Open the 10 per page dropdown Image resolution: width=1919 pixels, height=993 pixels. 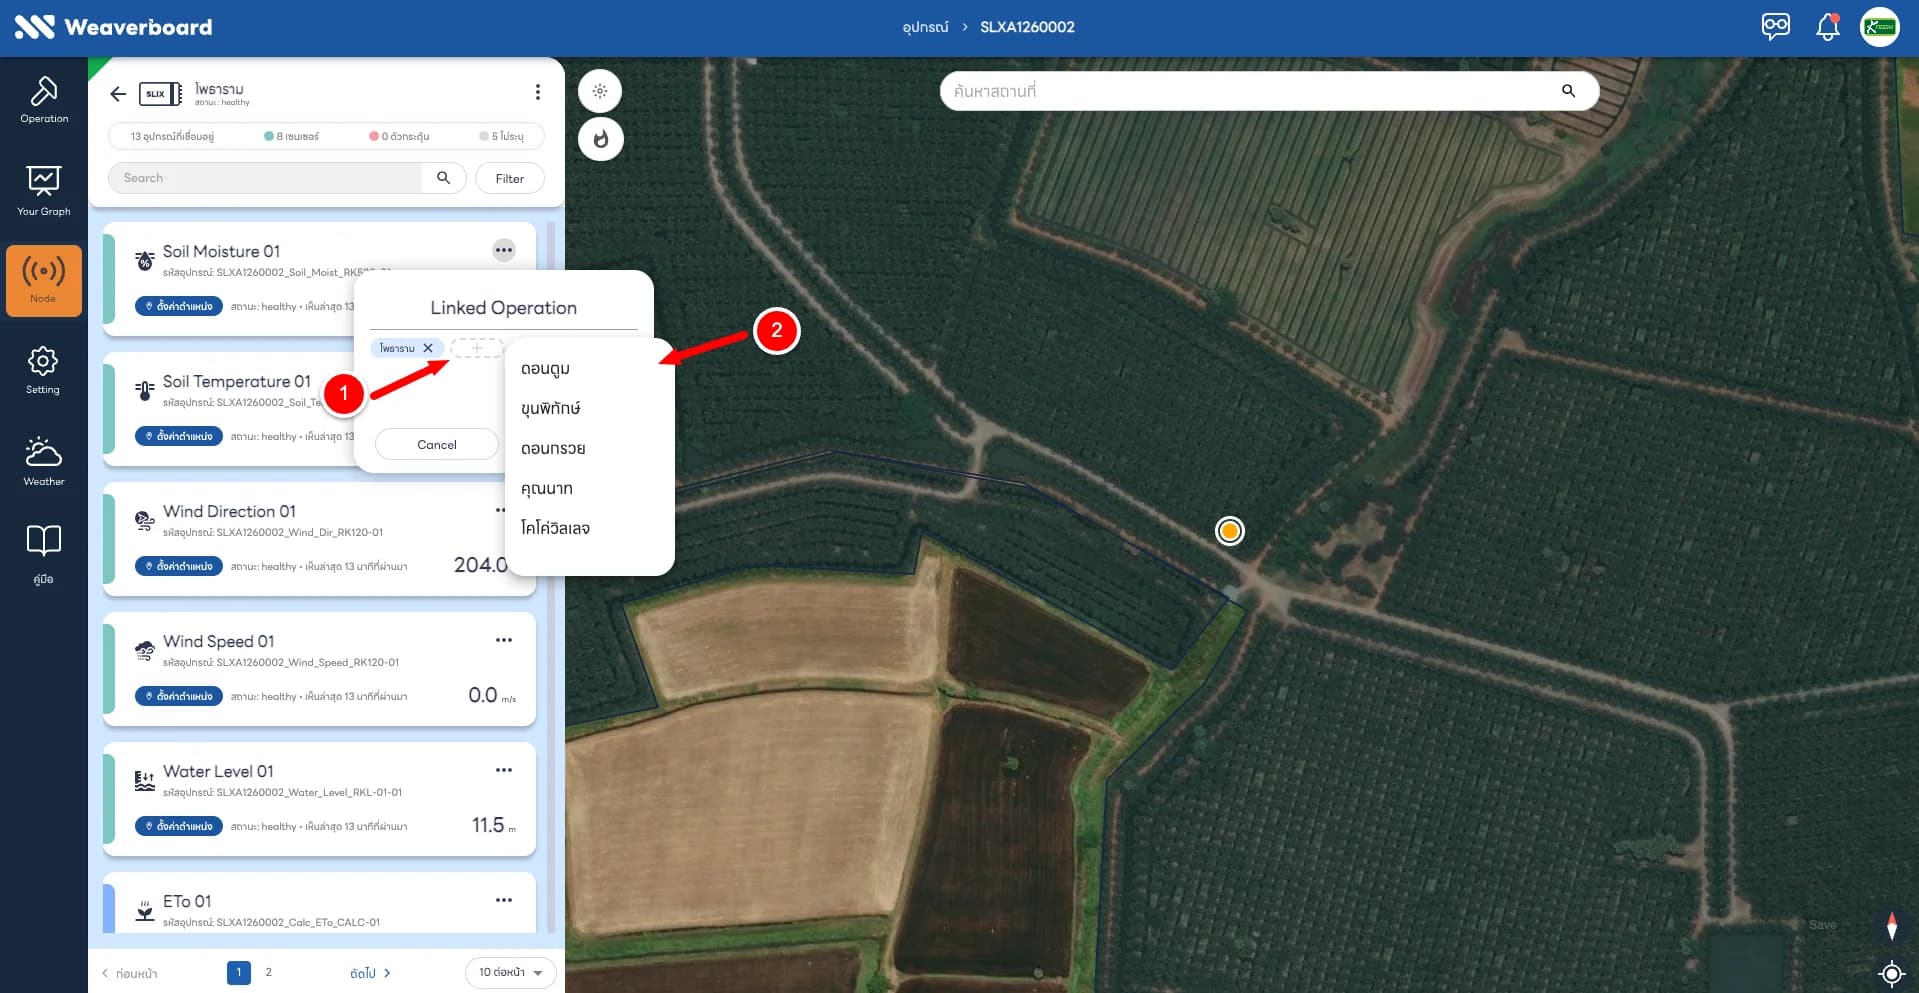click(511, 972)
